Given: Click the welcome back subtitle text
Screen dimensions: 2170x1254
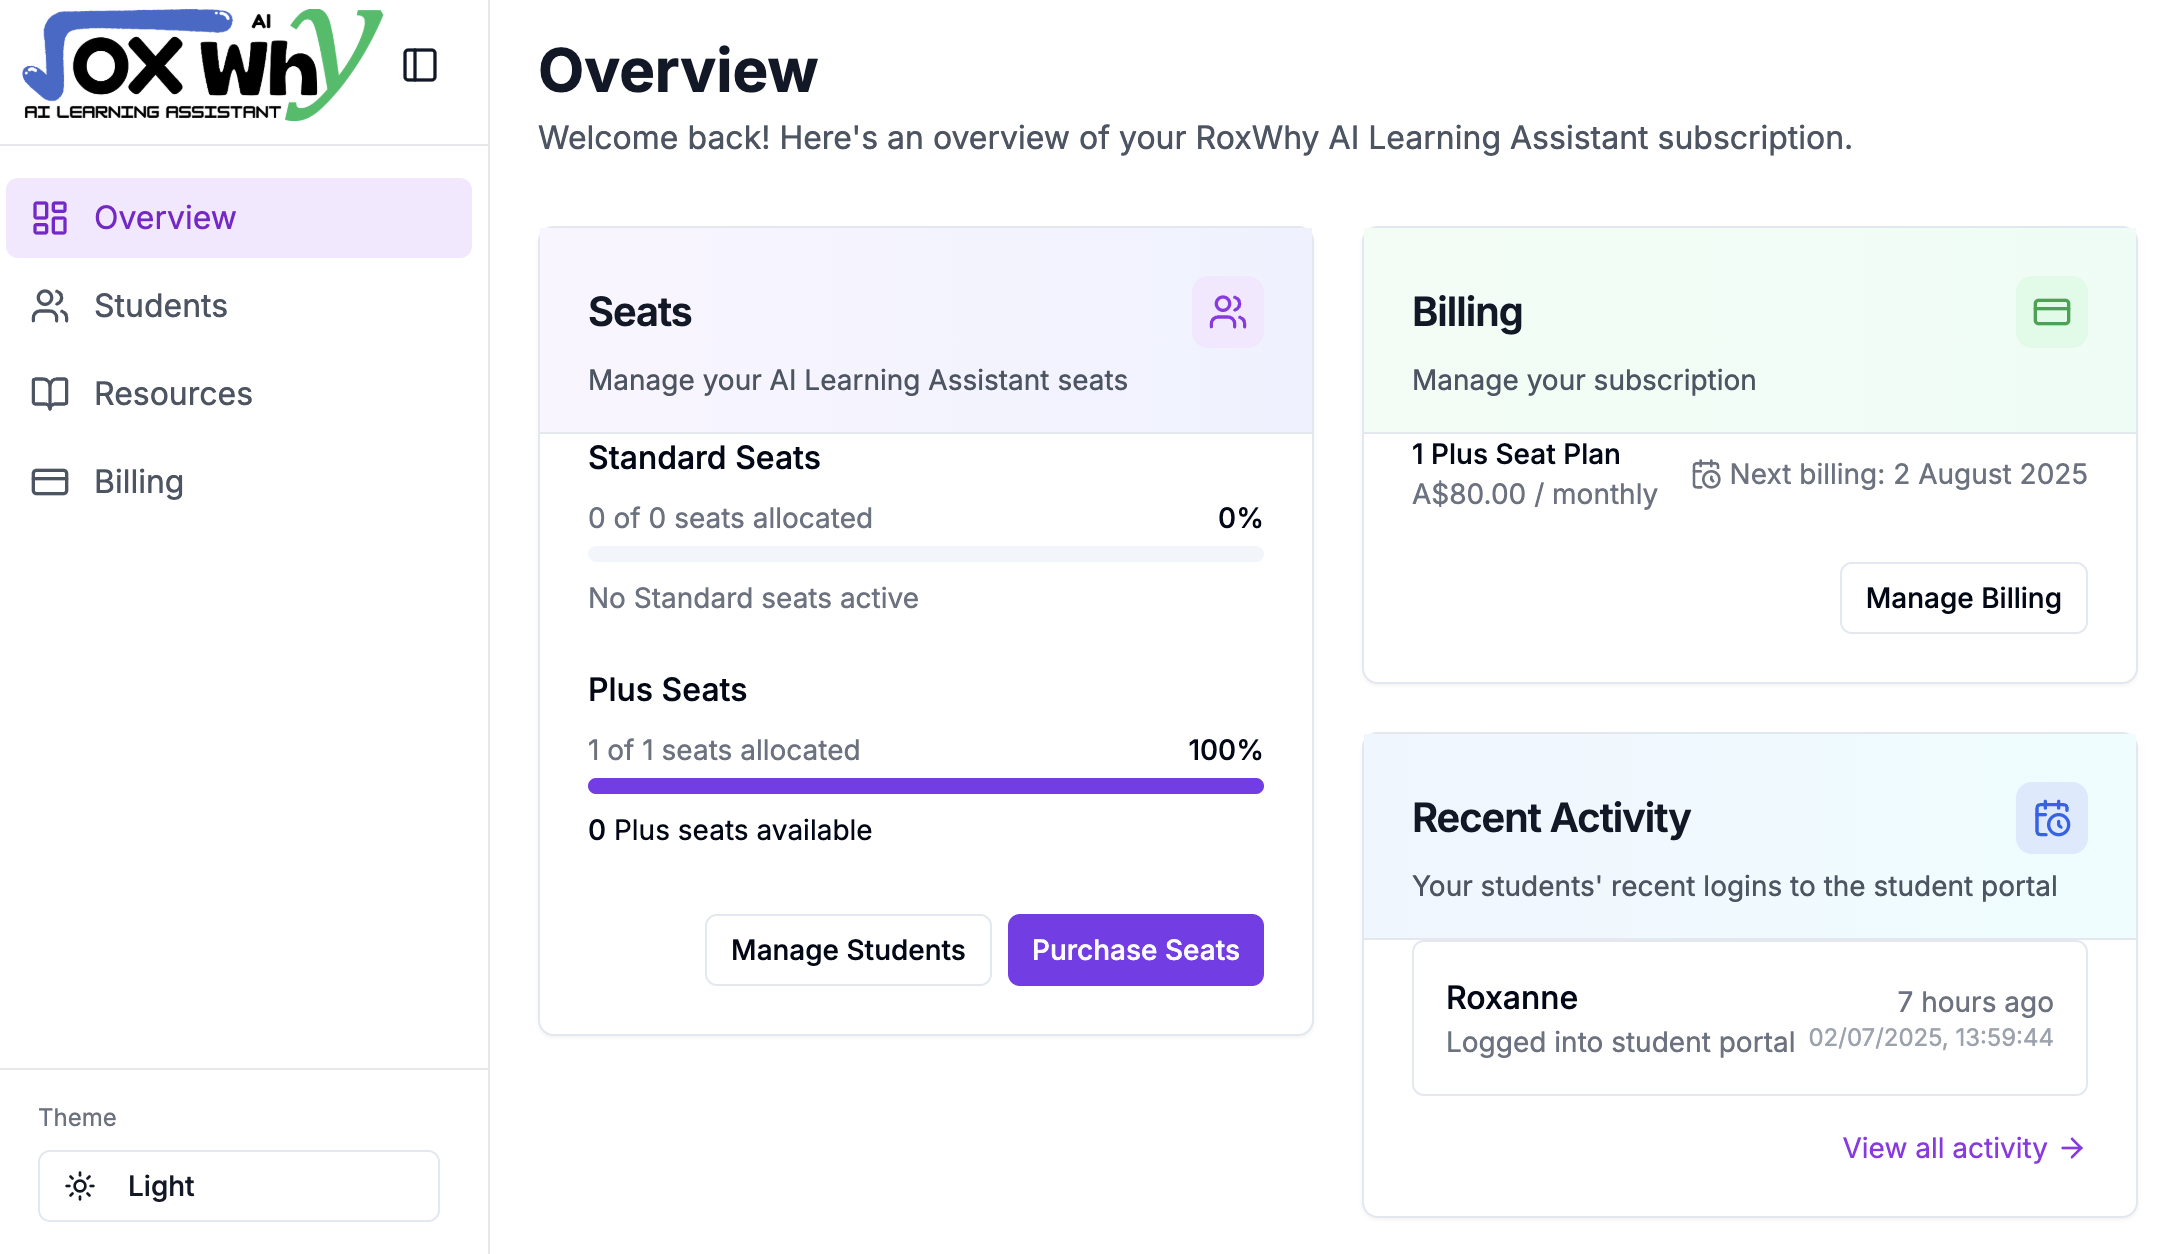Looking at the screenshot, I should (1195, 138).
